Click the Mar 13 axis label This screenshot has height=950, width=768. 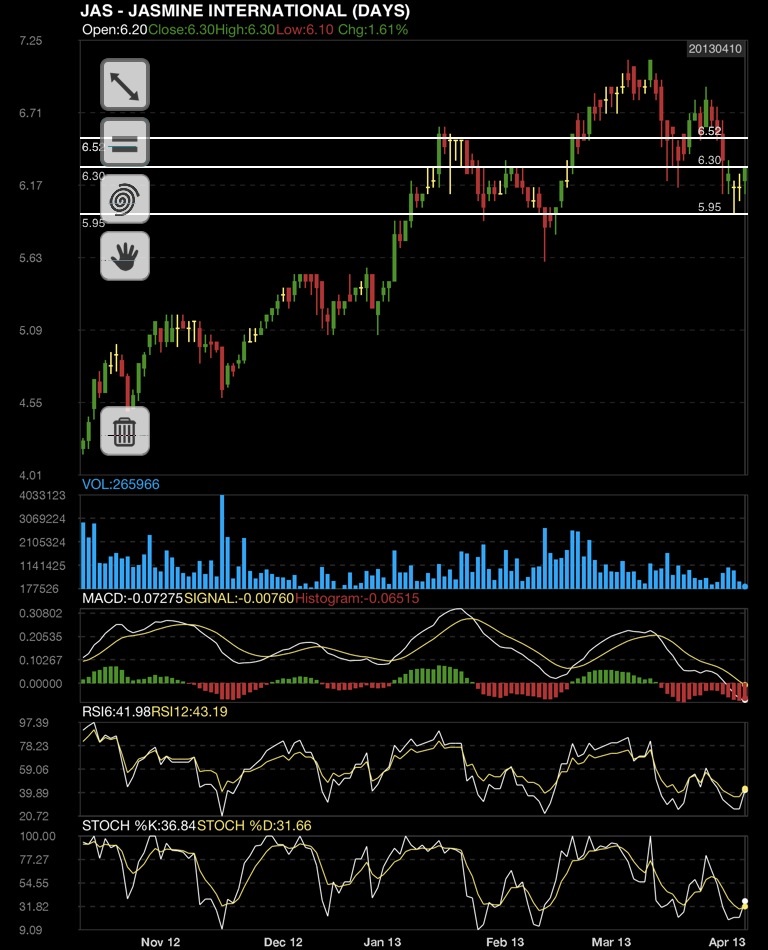(x=611, y=942)
